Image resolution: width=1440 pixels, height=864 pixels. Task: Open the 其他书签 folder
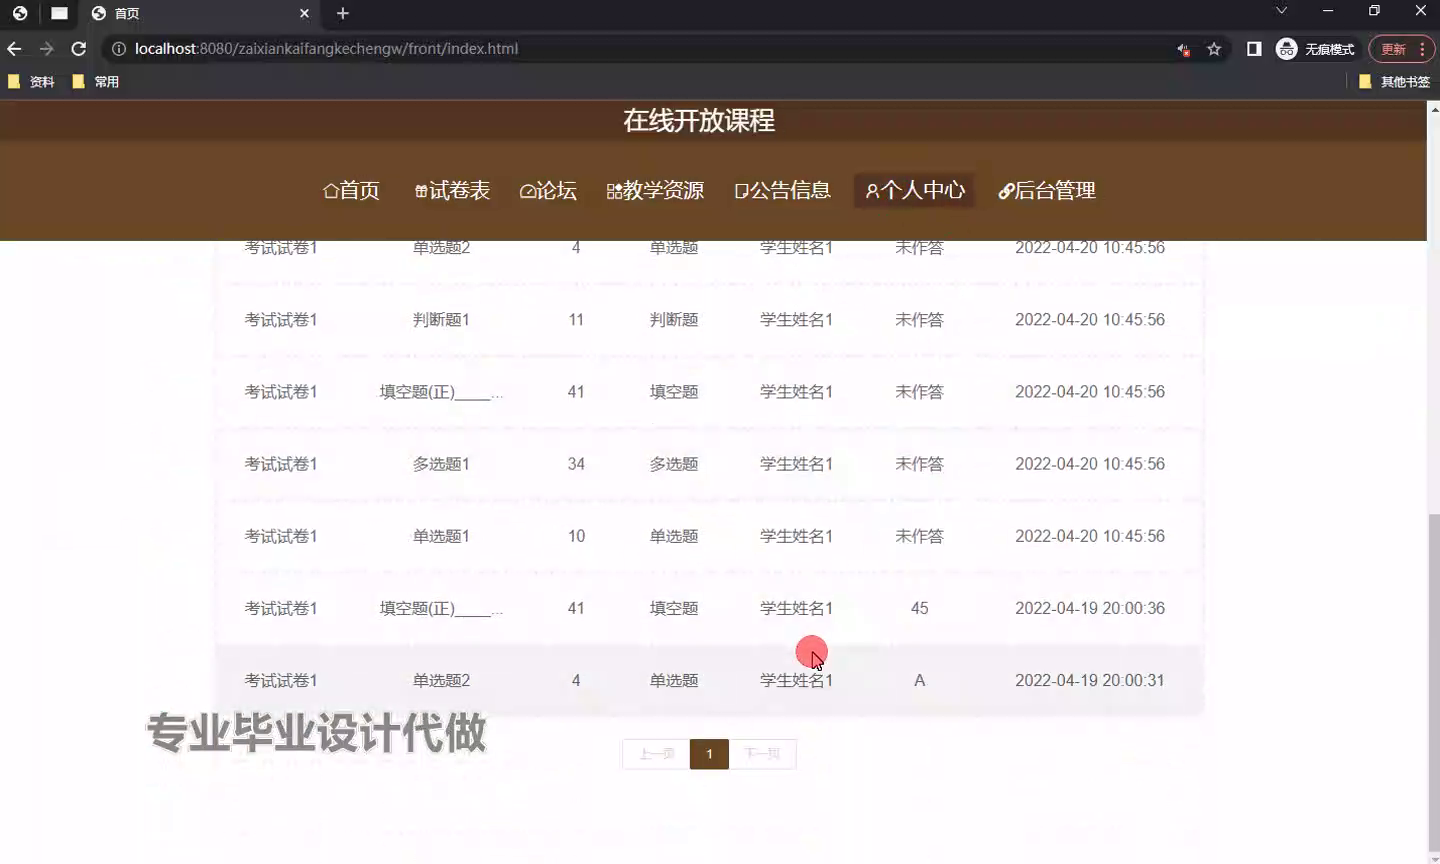click(1394, 82)
